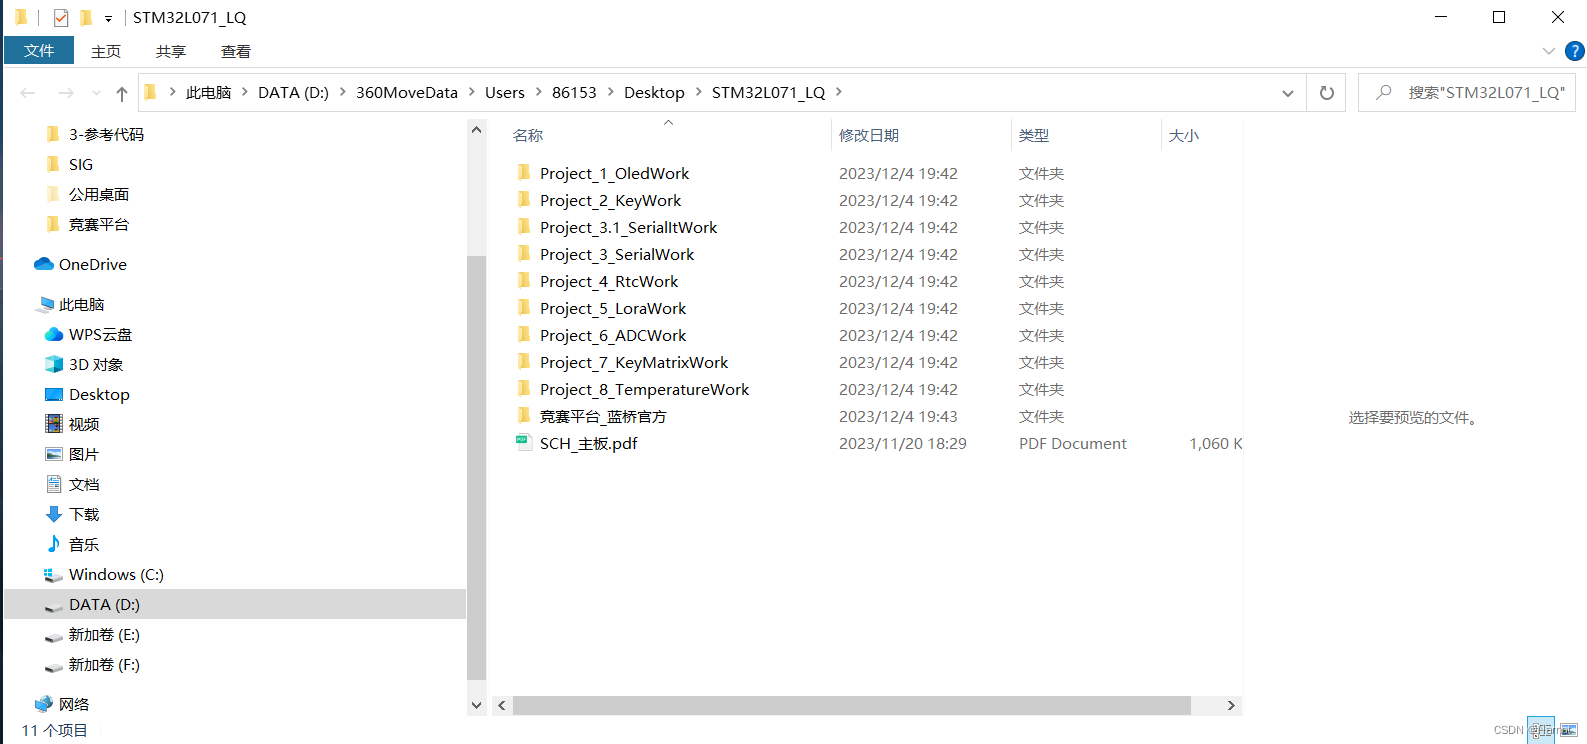The height and width of the screenshot is (744, 1587).
Task: Select the Project_7_KeyMatrixWork folder
Action: point(634,362)
